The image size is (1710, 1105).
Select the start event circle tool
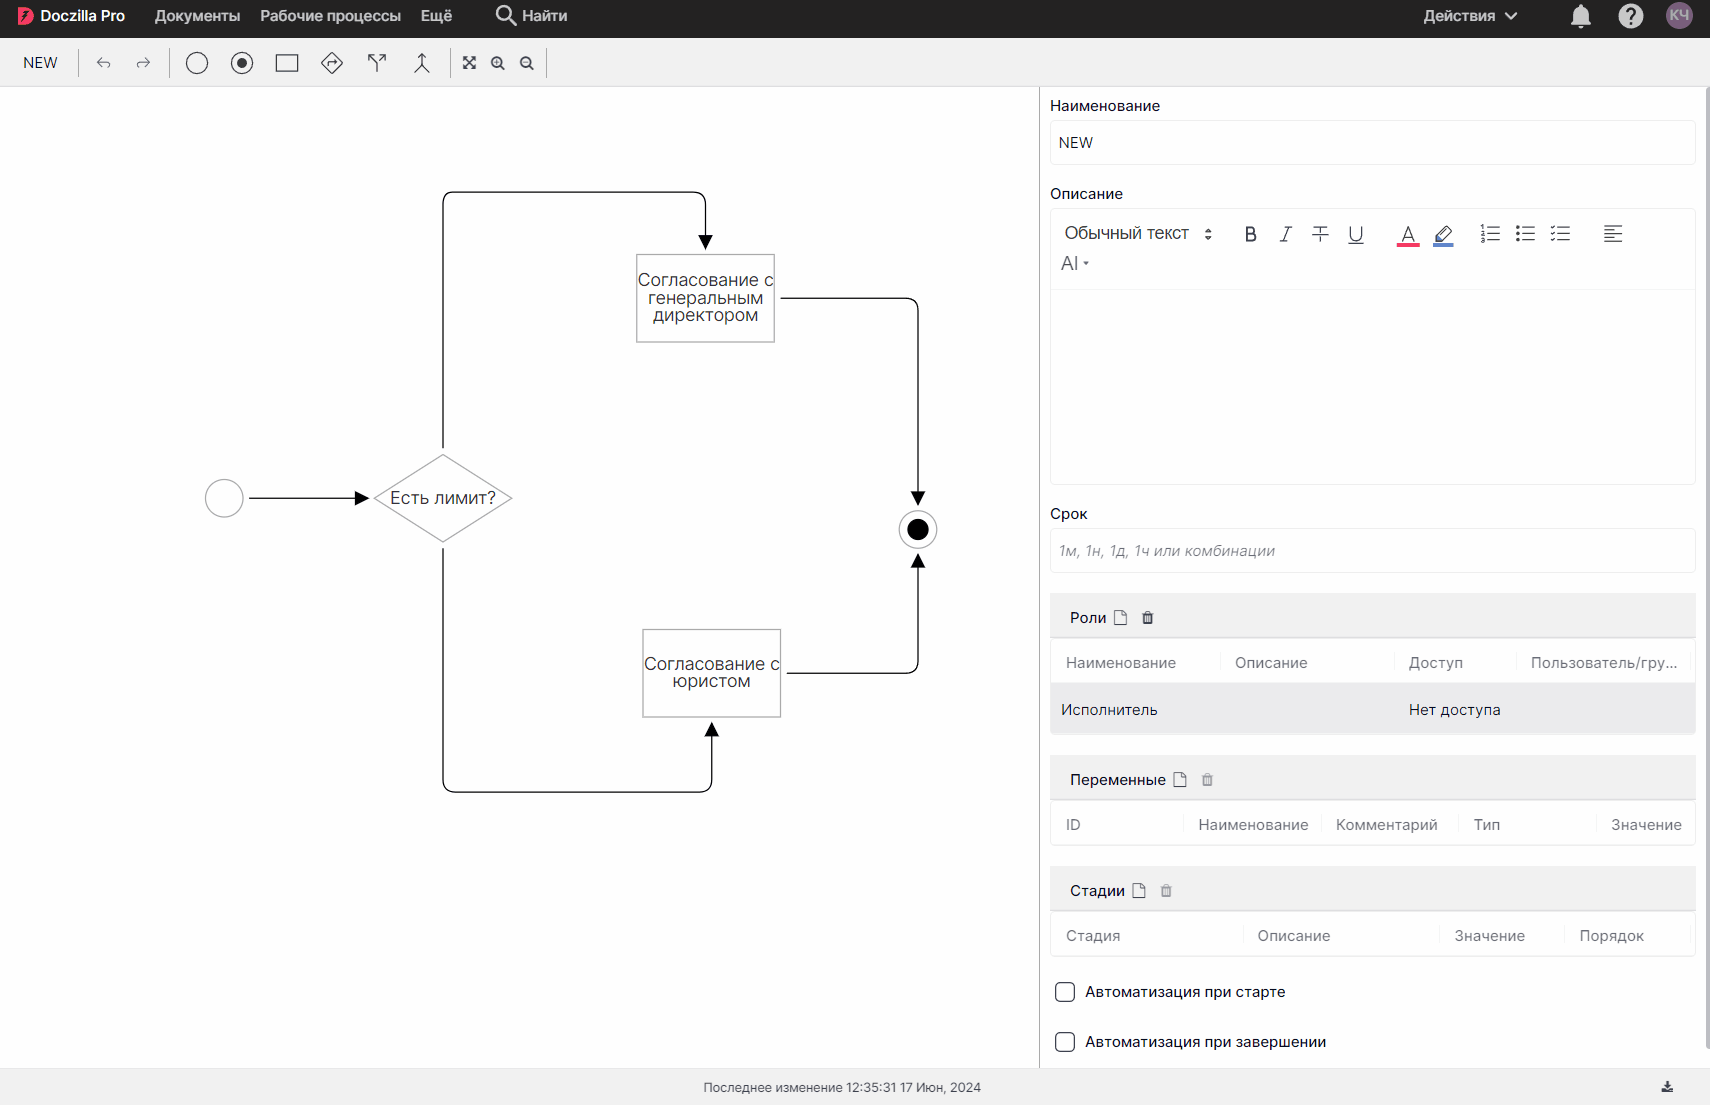click(197, 63)
